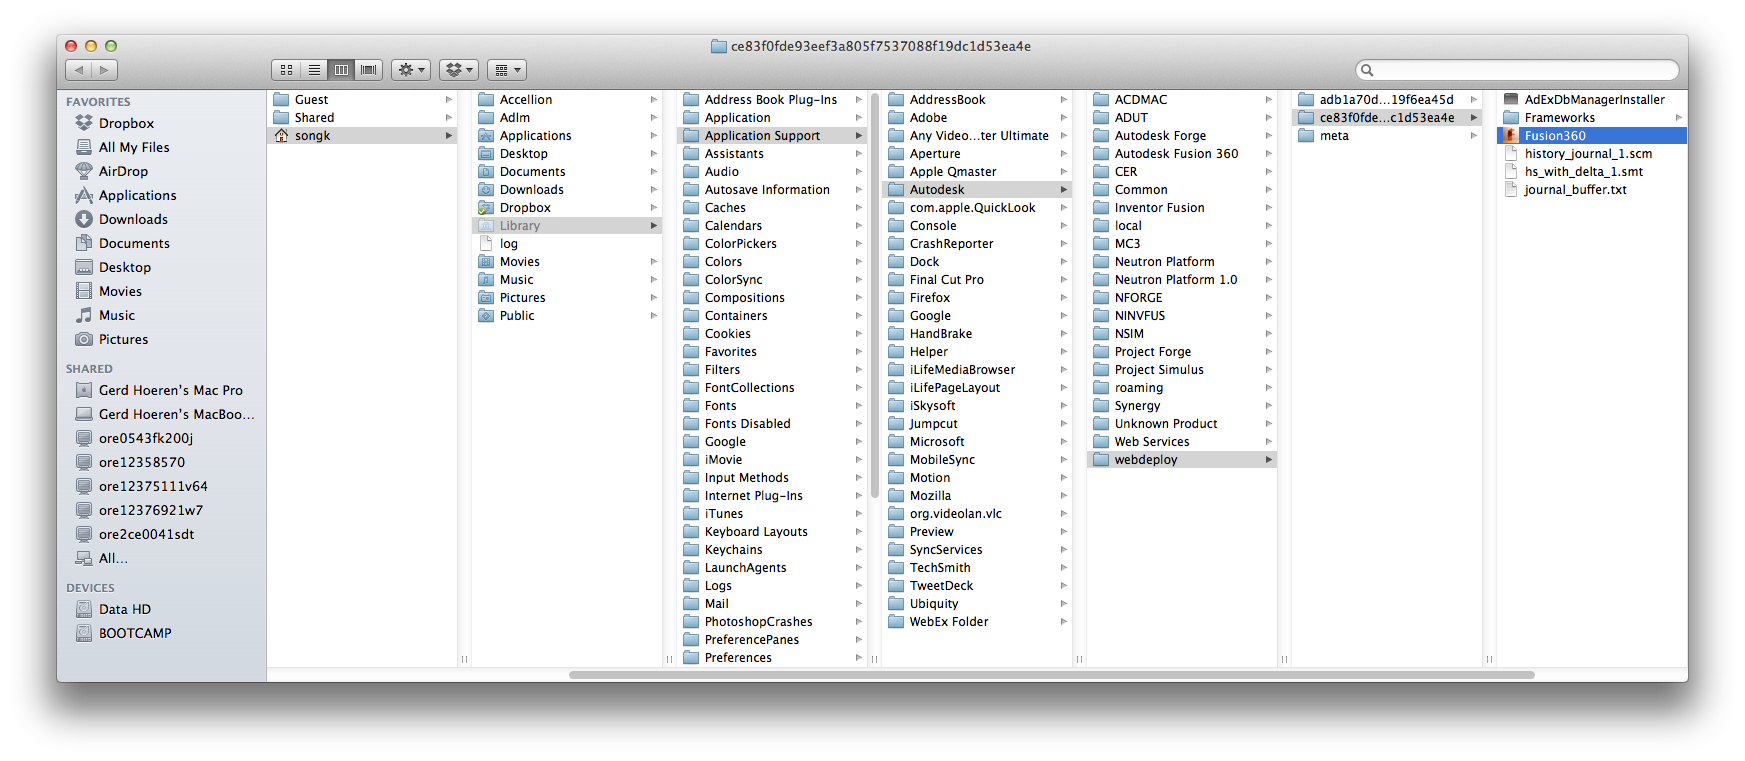Viewport: 1745px width, 761px height.
Task: Click the horizontal scrollbar at window bottom
Action: pos(1051,675)
